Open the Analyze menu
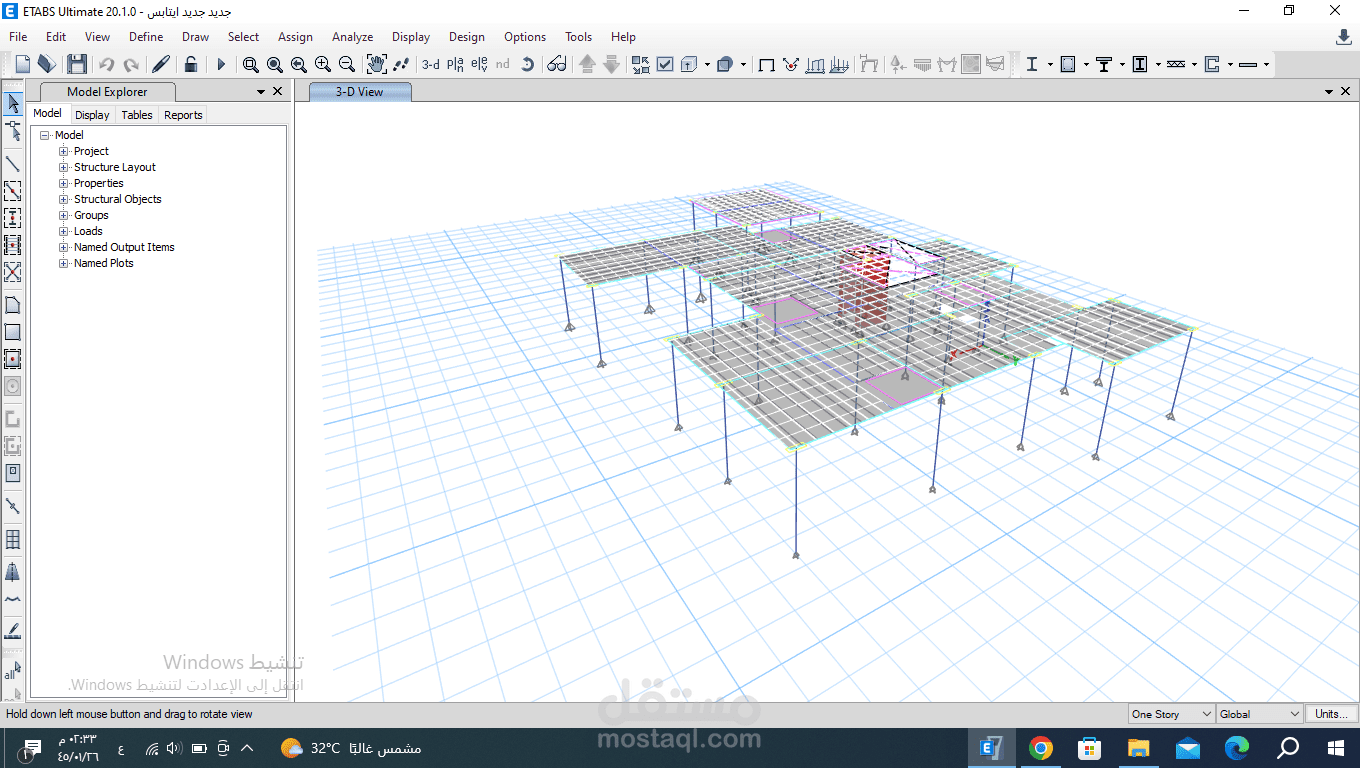The width and height of the screenshot is (1360, 768). click(x=352, y=37)
